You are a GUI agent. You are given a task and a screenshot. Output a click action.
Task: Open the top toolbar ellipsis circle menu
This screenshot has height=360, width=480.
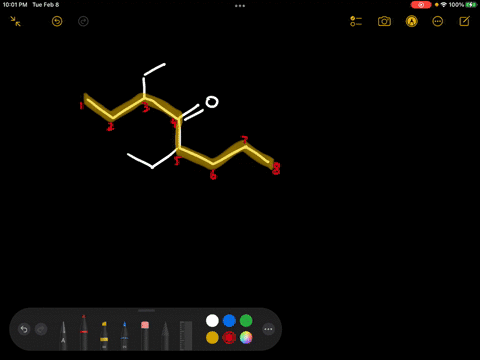[438, 22]
